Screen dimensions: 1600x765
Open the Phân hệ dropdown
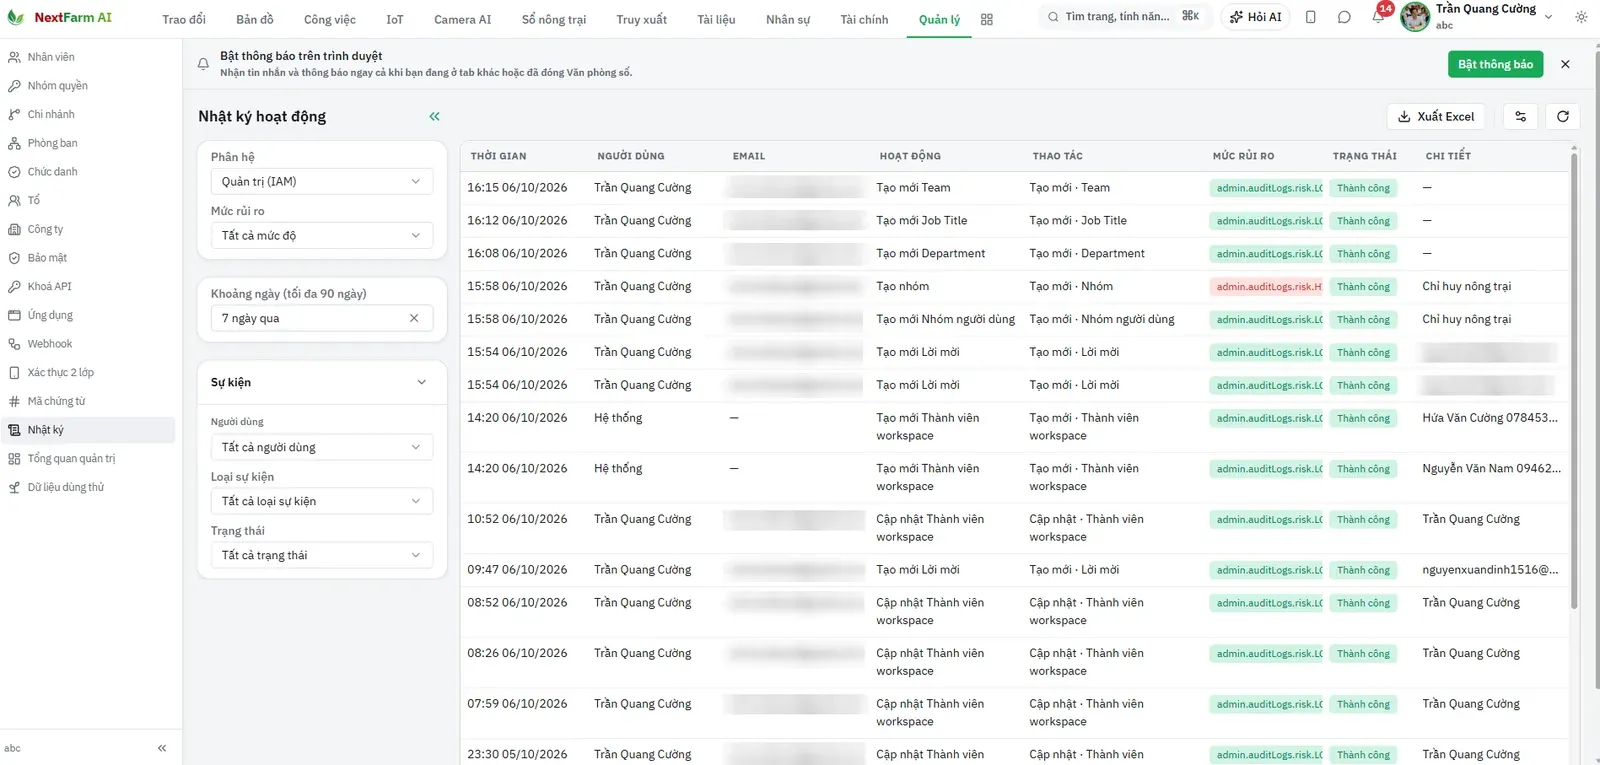pyautogui.click(x=322, y=181)
